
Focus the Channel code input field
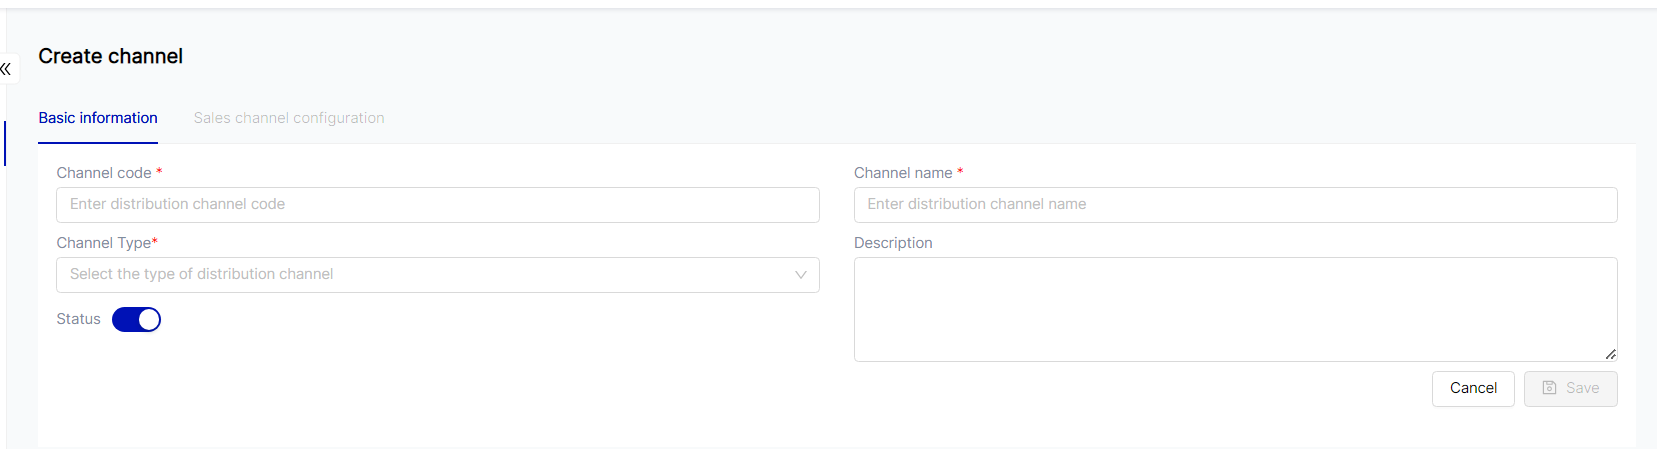pyautogui.click(x=437, y=205)
